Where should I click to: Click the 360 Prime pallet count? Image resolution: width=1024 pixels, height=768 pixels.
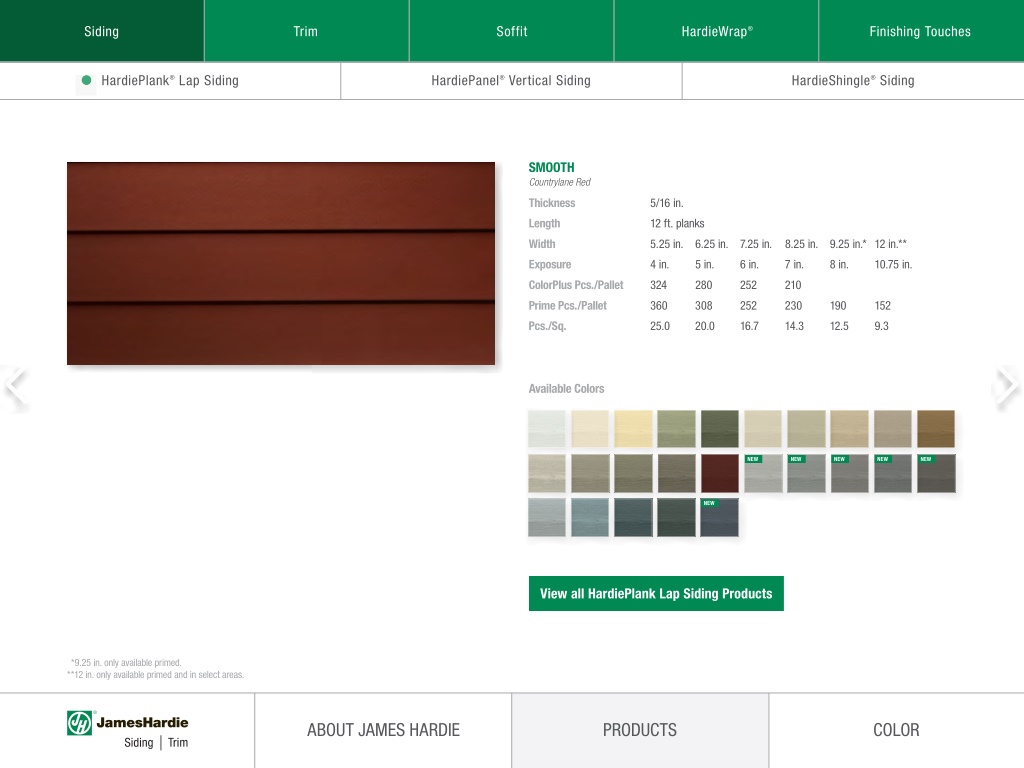pyautogui.click(x=659, y=306)
